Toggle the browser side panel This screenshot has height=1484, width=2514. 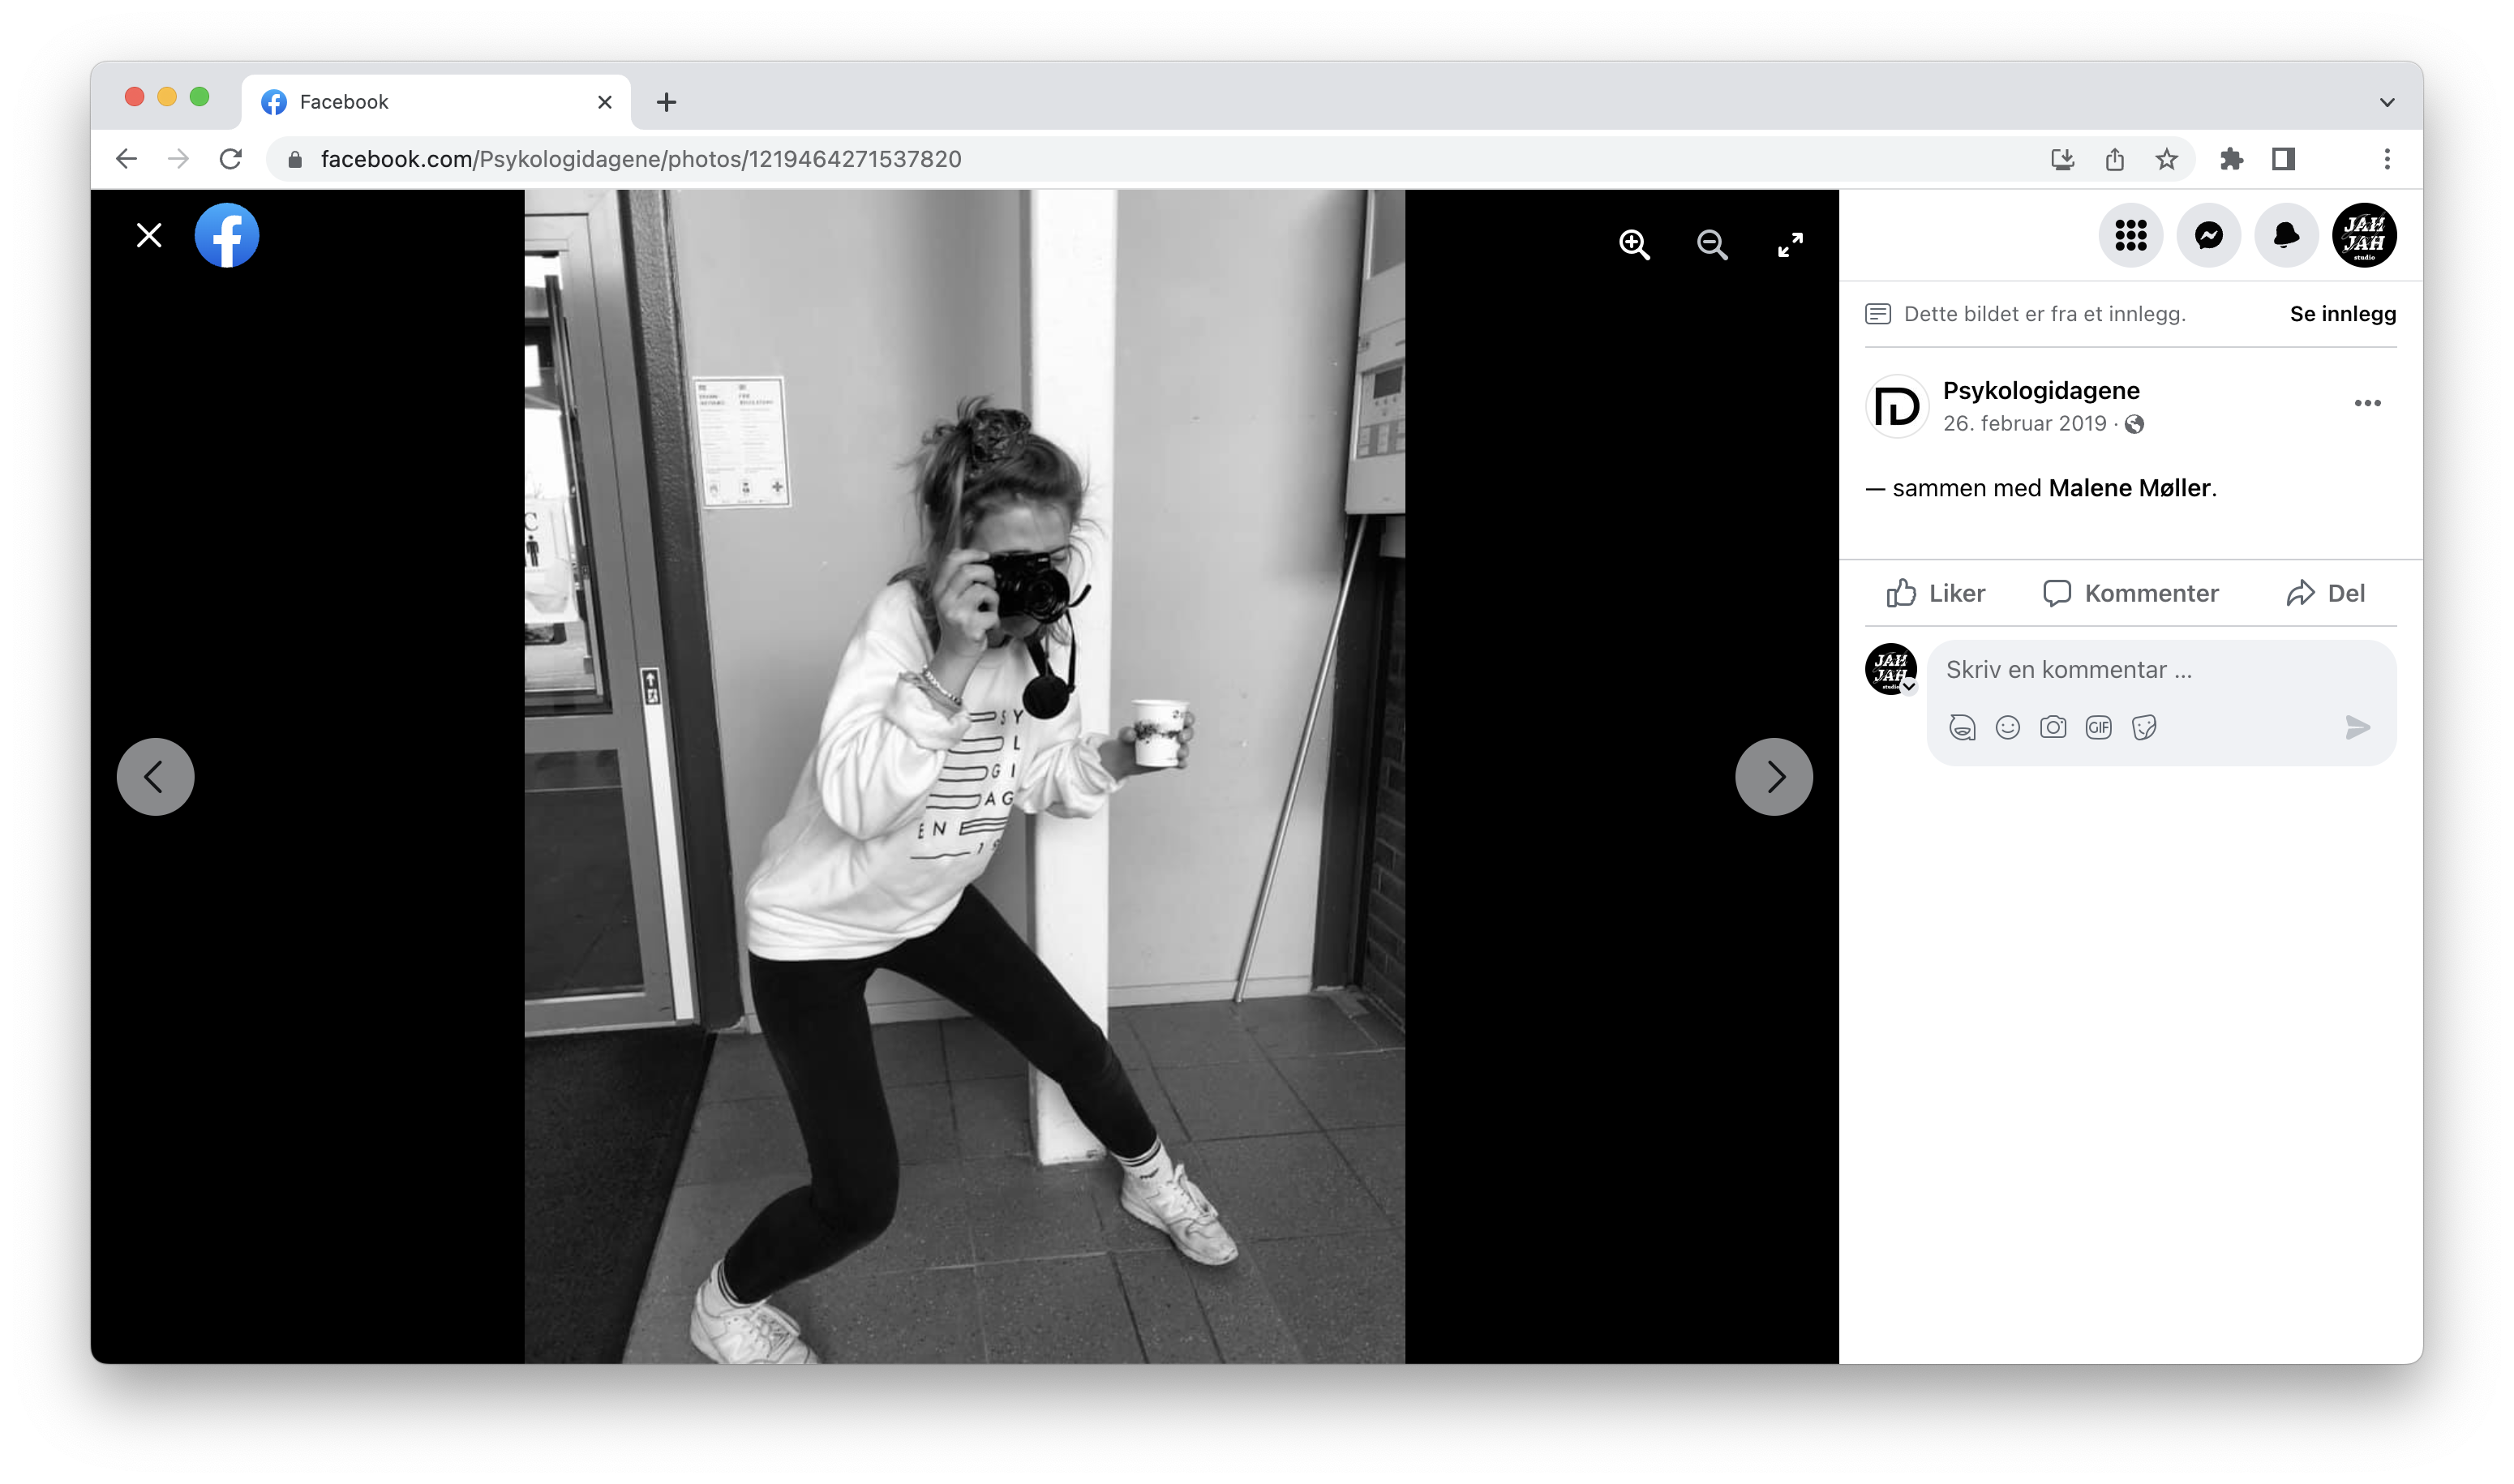(2283, 159)
